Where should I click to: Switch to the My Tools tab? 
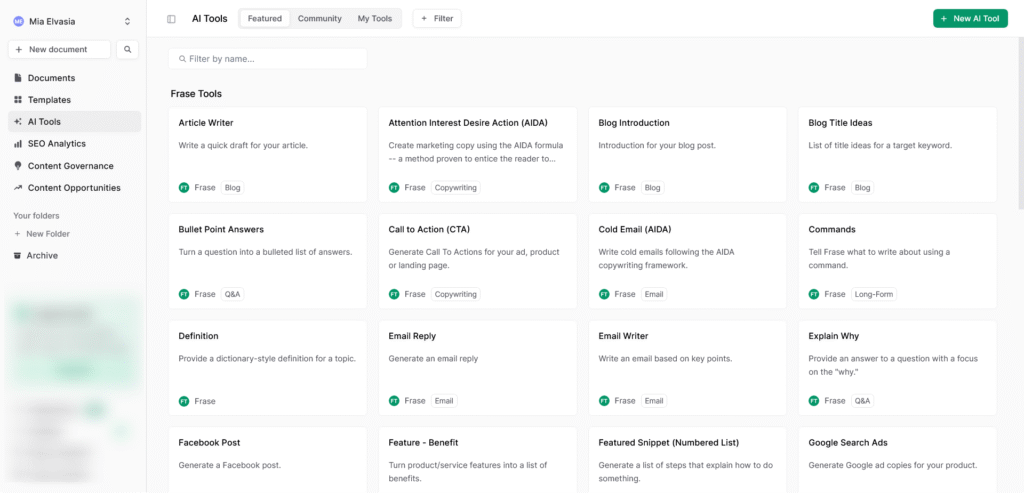tap(375, 19)
